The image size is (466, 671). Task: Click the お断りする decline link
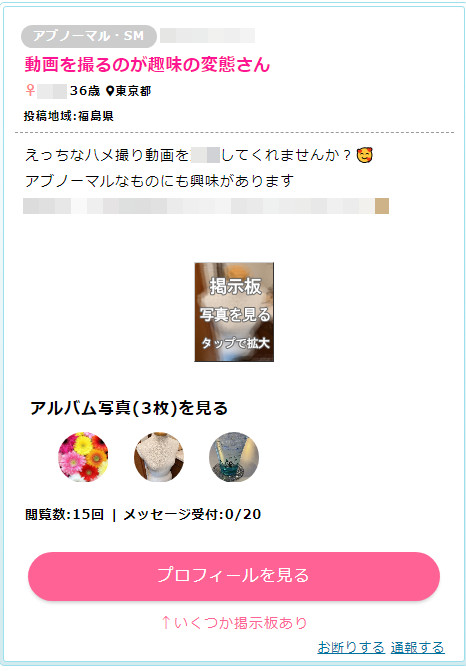[351, 647]
